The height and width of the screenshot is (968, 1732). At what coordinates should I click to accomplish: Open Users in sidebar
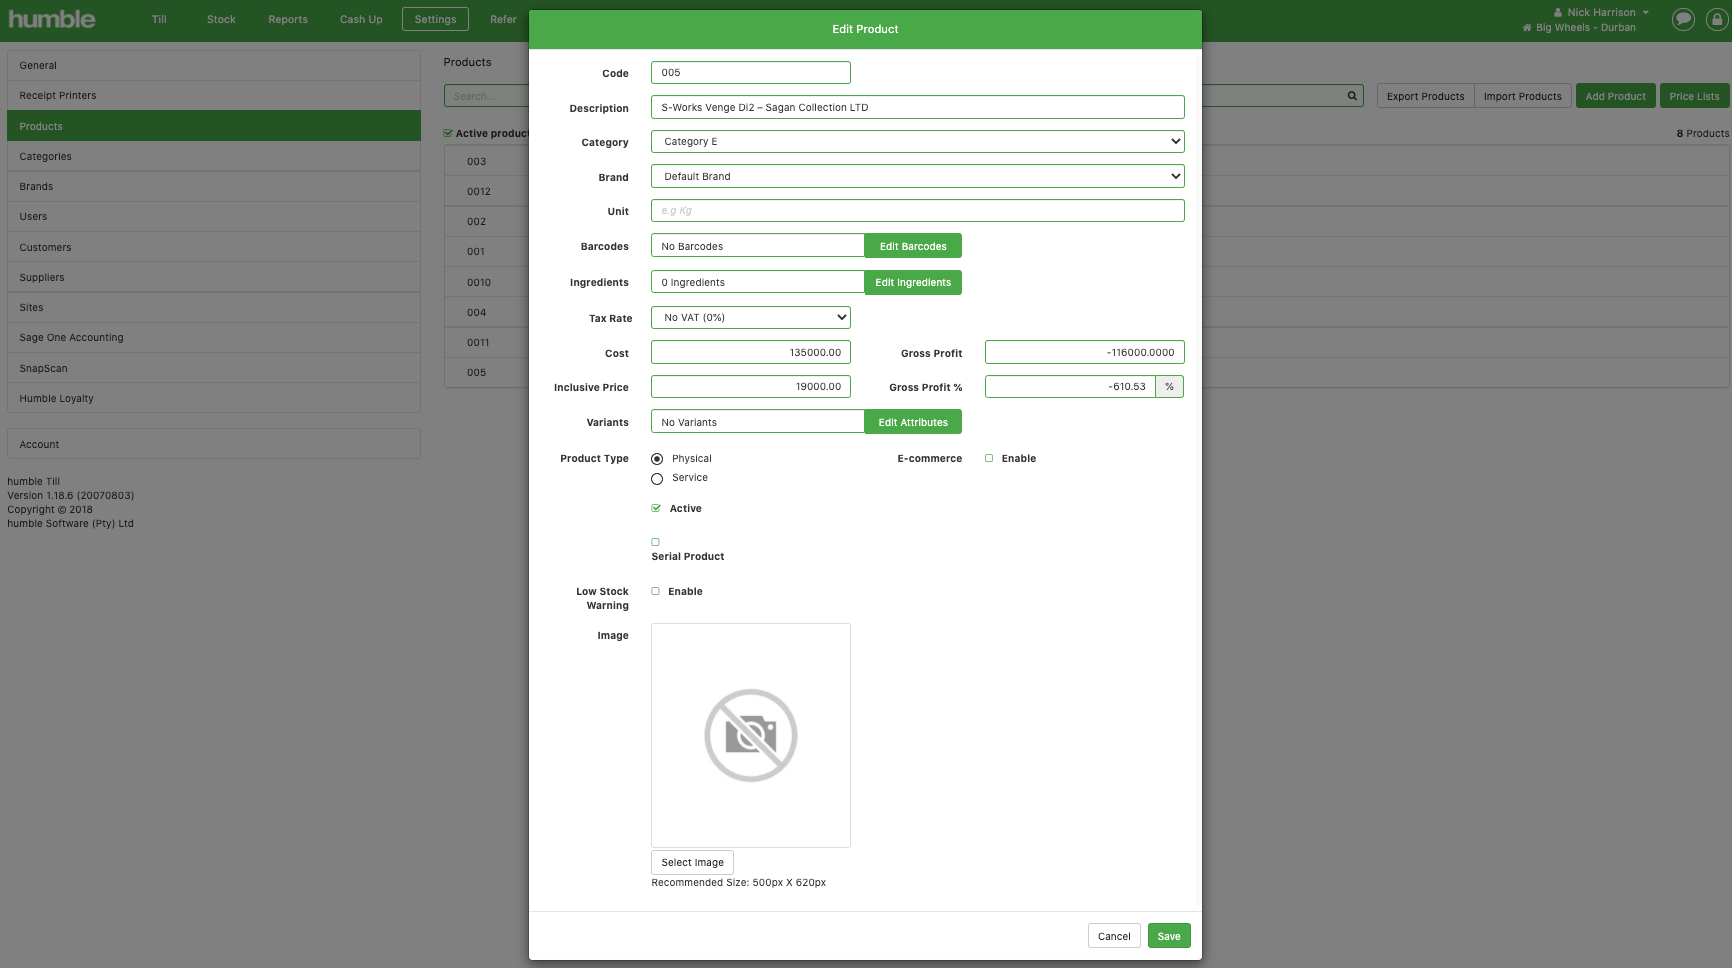214,216
